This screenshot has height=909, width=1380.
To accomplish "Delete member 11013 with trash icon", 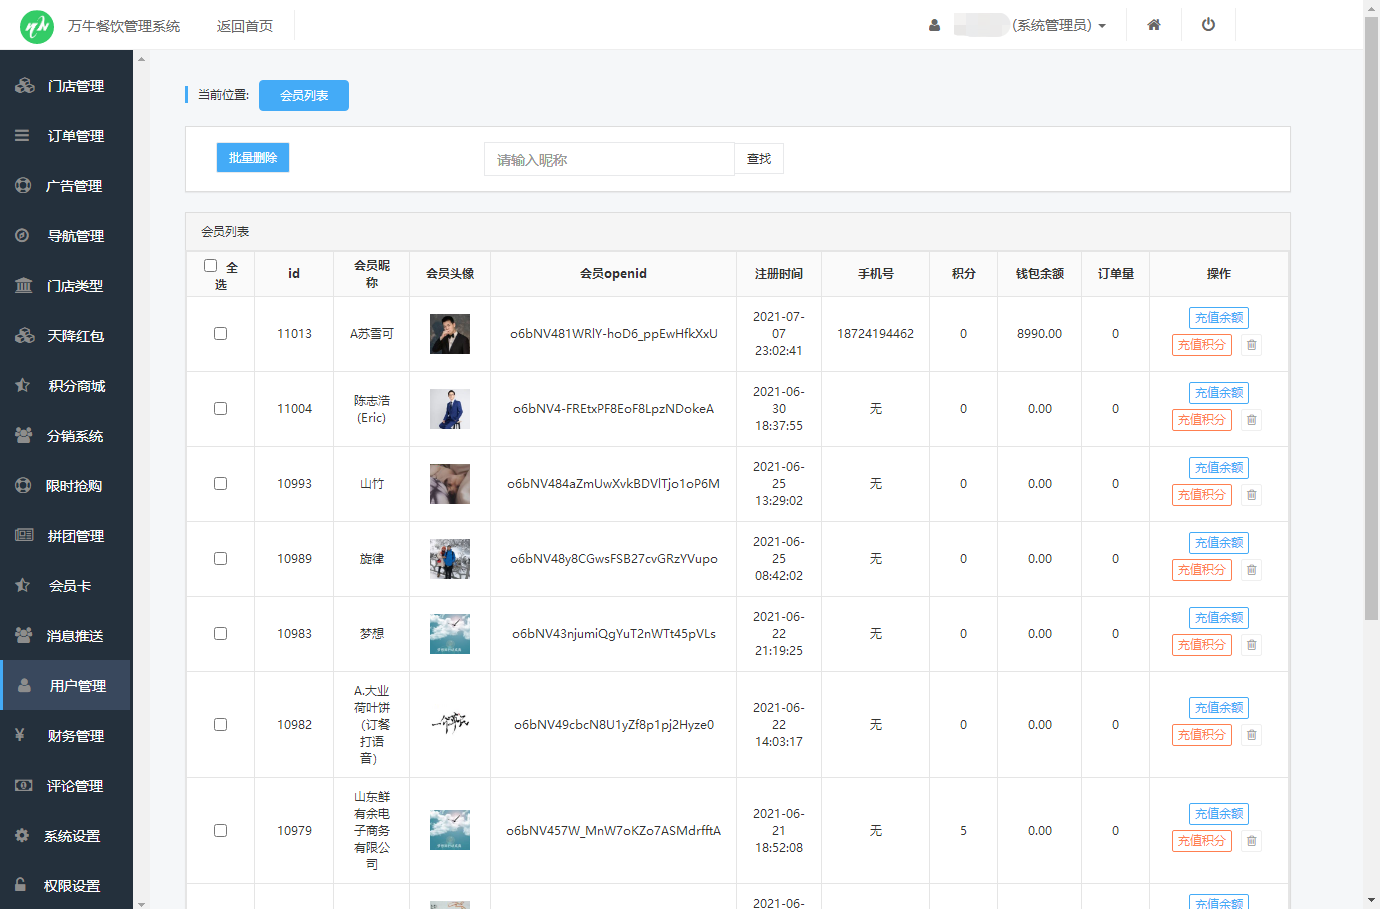I will click(x=1251, y=345).
